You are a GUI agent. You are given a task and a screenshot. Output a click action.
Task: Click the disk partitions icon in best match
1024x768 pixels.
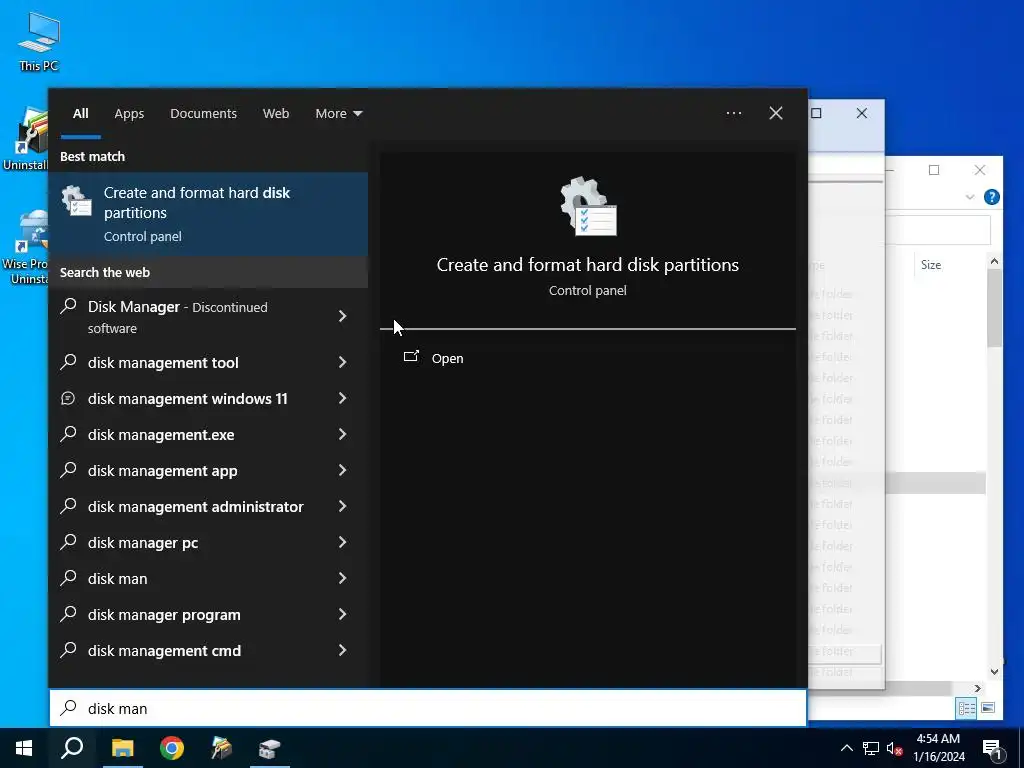point(76,201)
